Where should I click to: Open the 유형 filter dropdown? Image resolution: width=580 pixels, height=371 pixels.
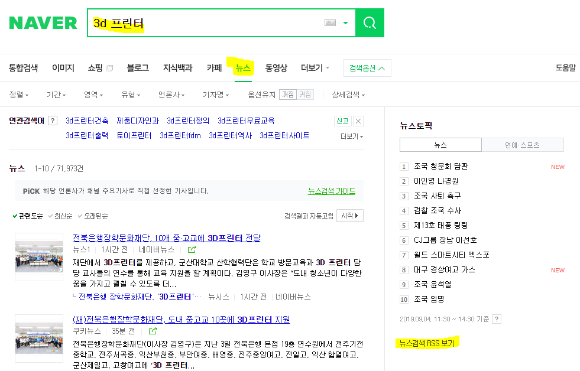click(131, 95)
